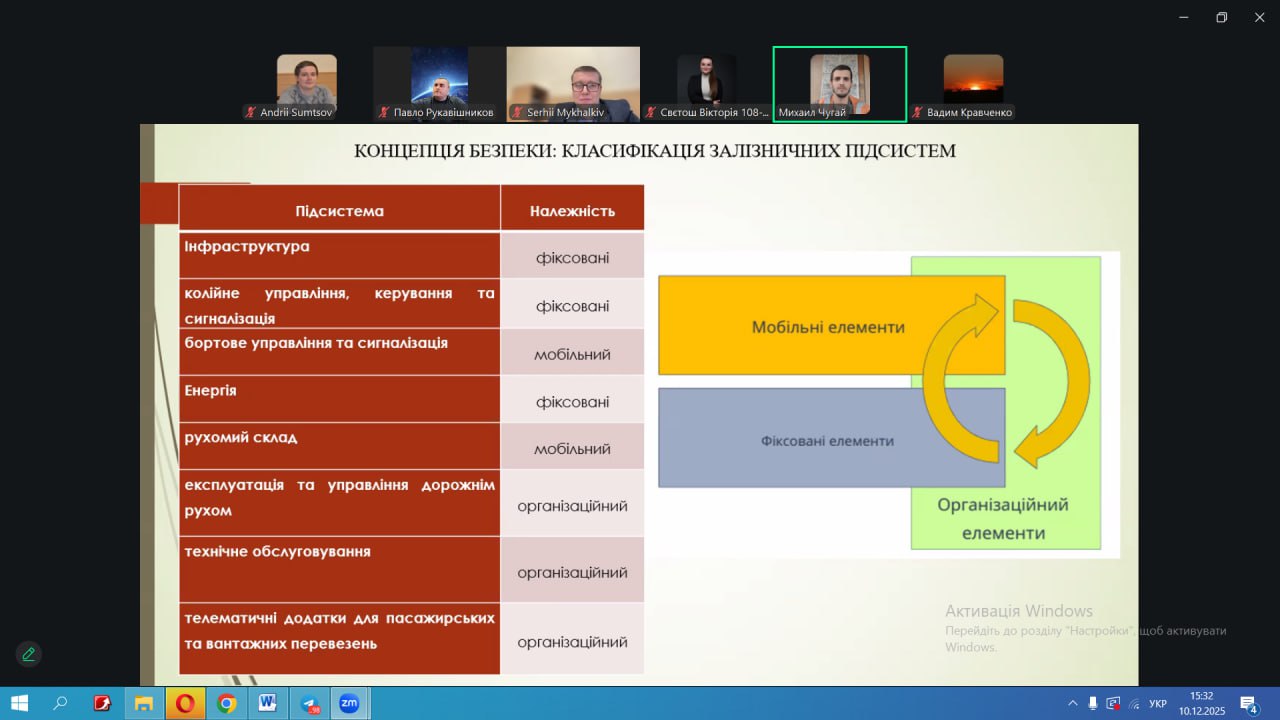Click the red pinned app icon beside search
Viewport: 1280px width, 720px height.
pos(102,703)
